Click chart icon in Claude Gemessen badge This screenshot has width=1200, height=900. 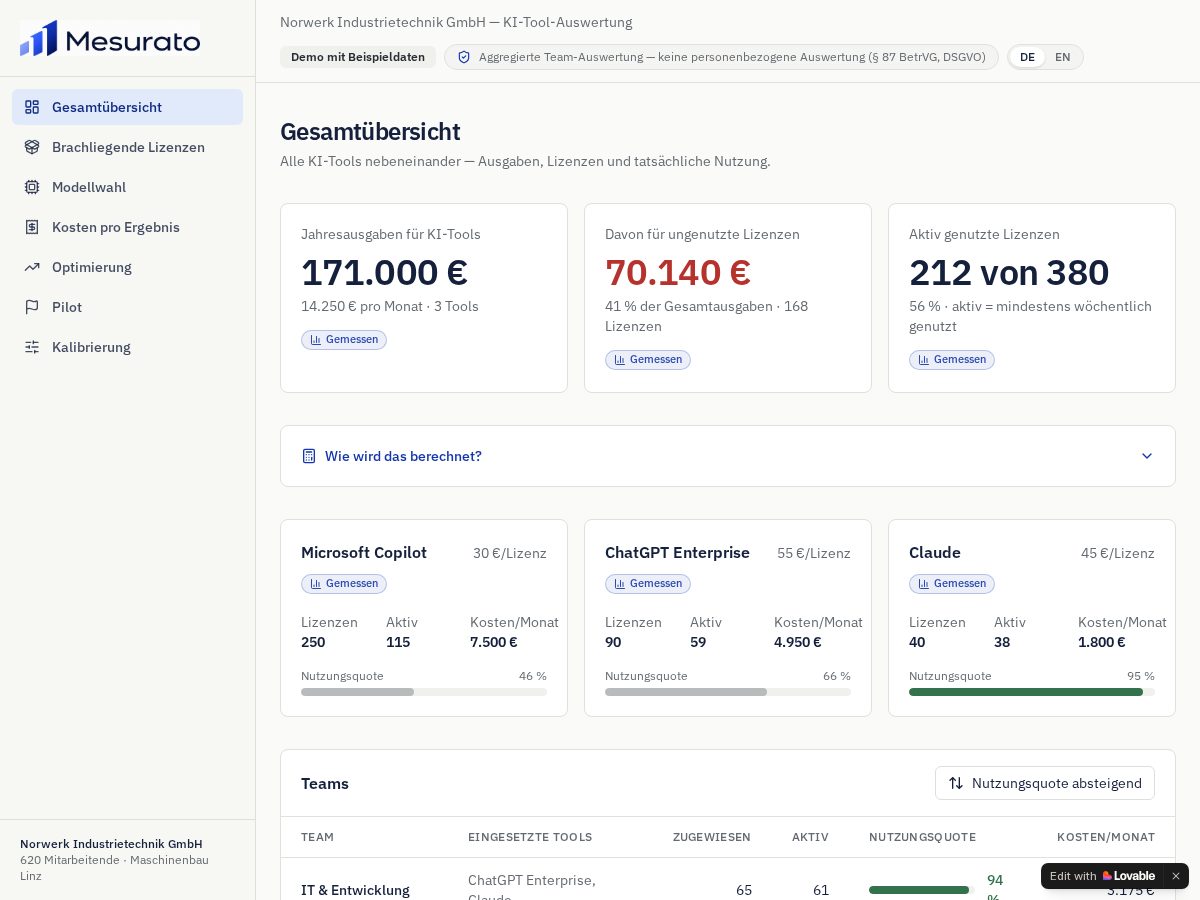(924, 584)
